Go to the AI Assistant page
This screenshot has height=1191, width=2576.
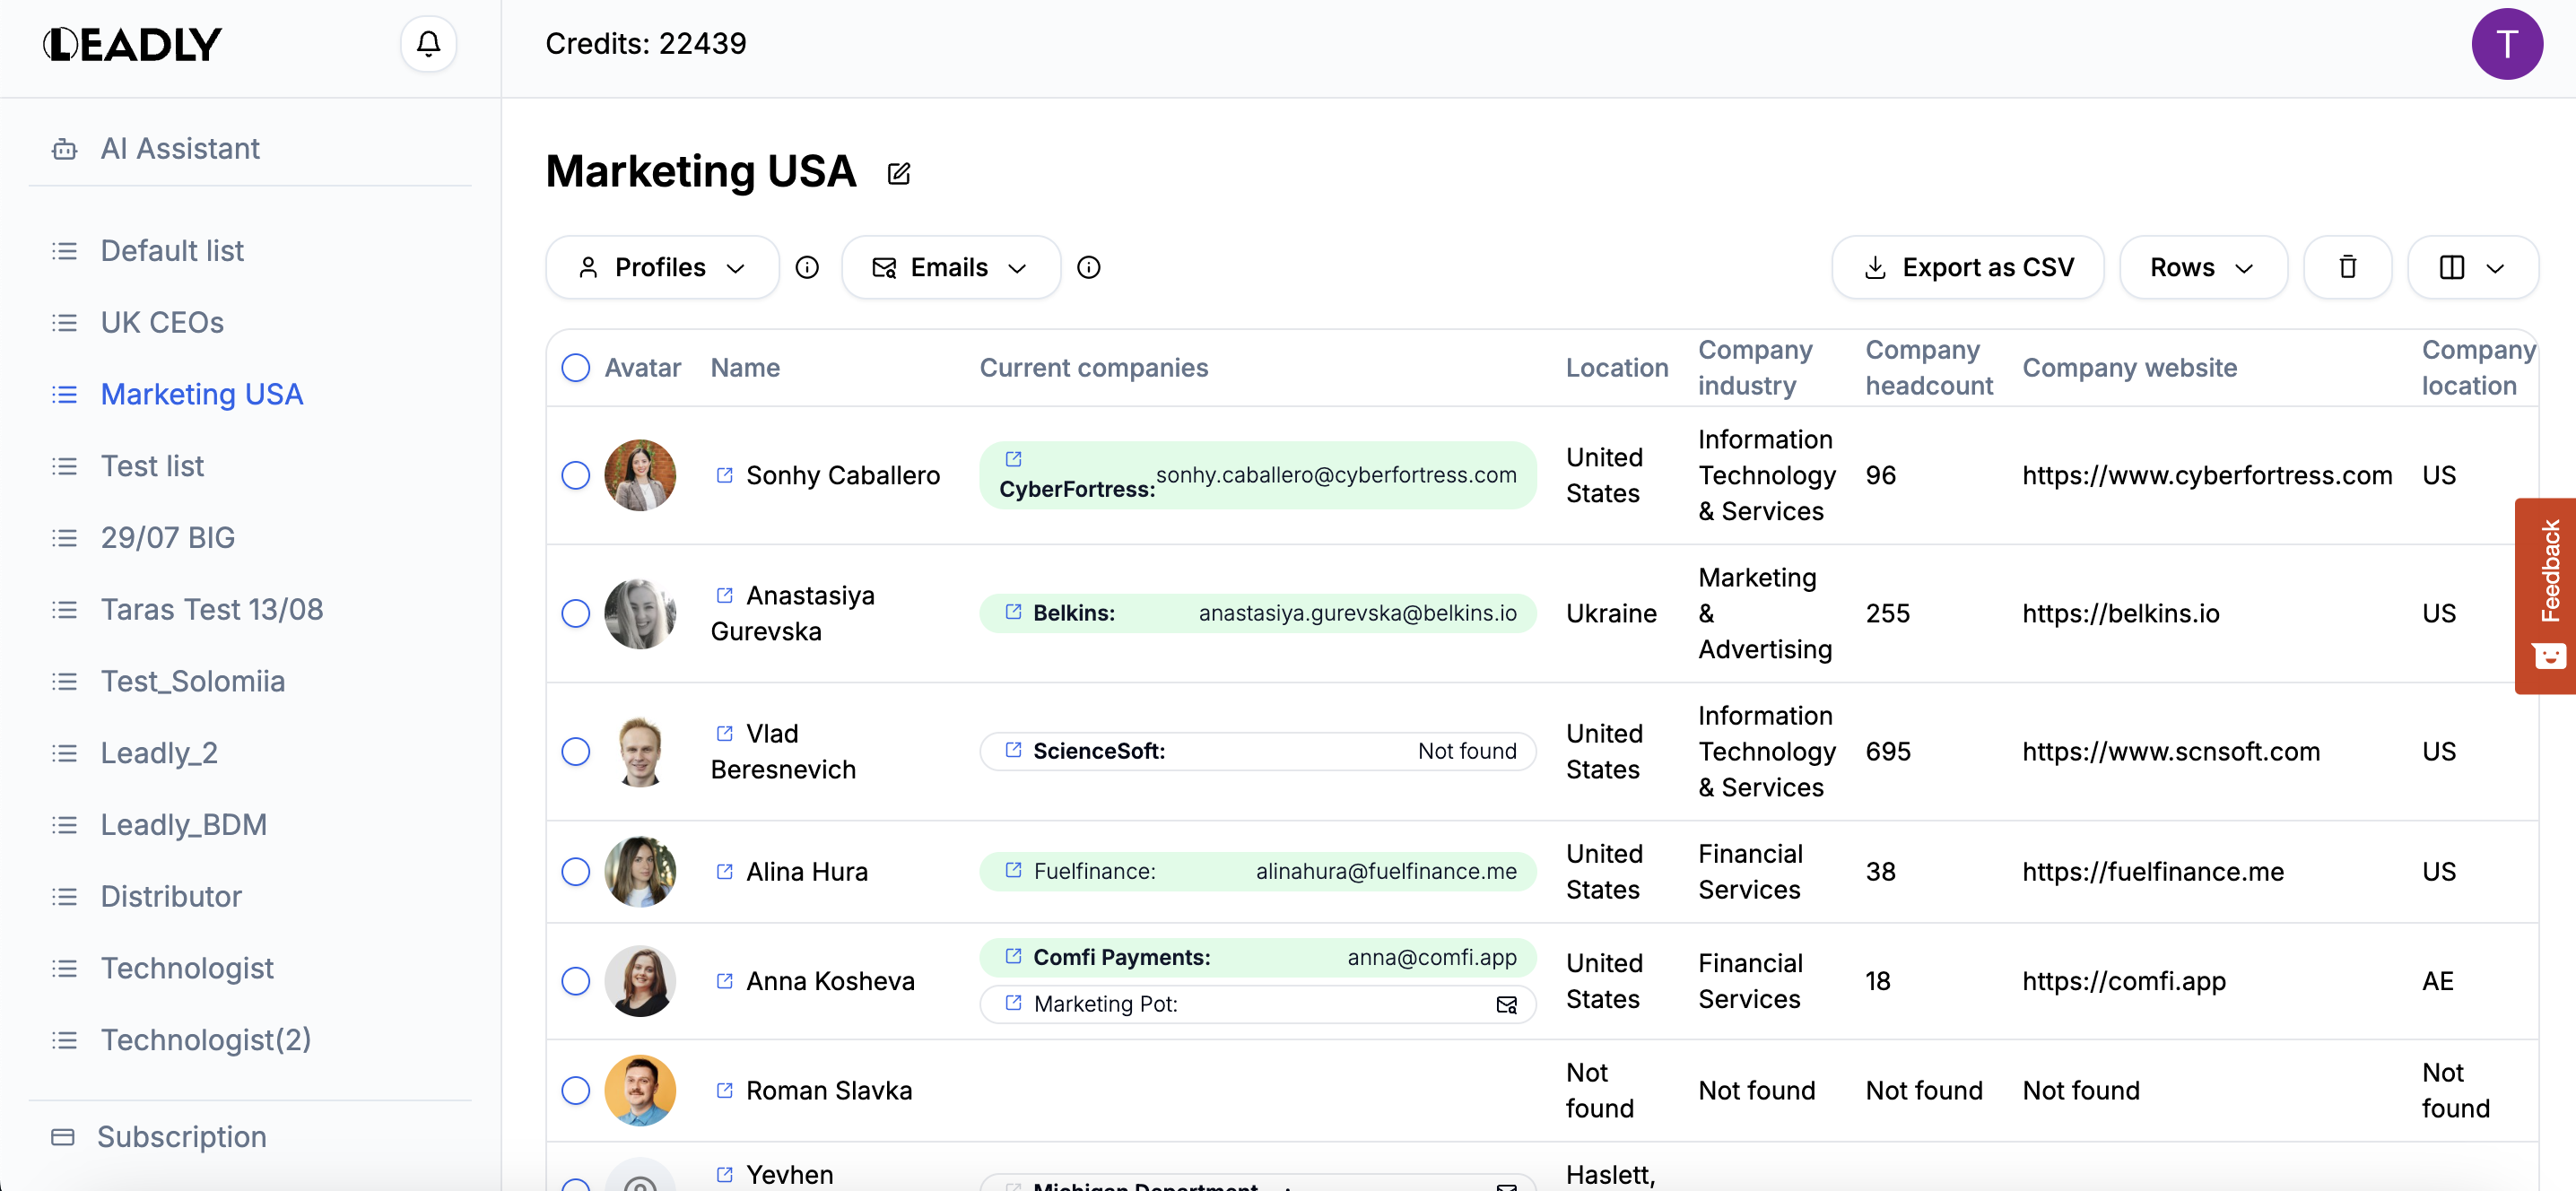pos(180,148)
